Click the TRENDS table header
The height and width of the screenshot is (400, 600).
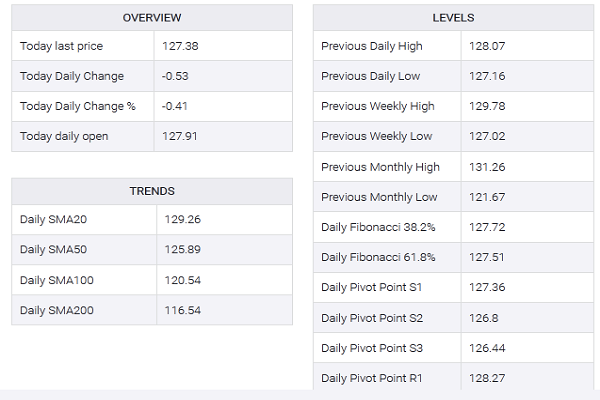[x=152, y=191]
